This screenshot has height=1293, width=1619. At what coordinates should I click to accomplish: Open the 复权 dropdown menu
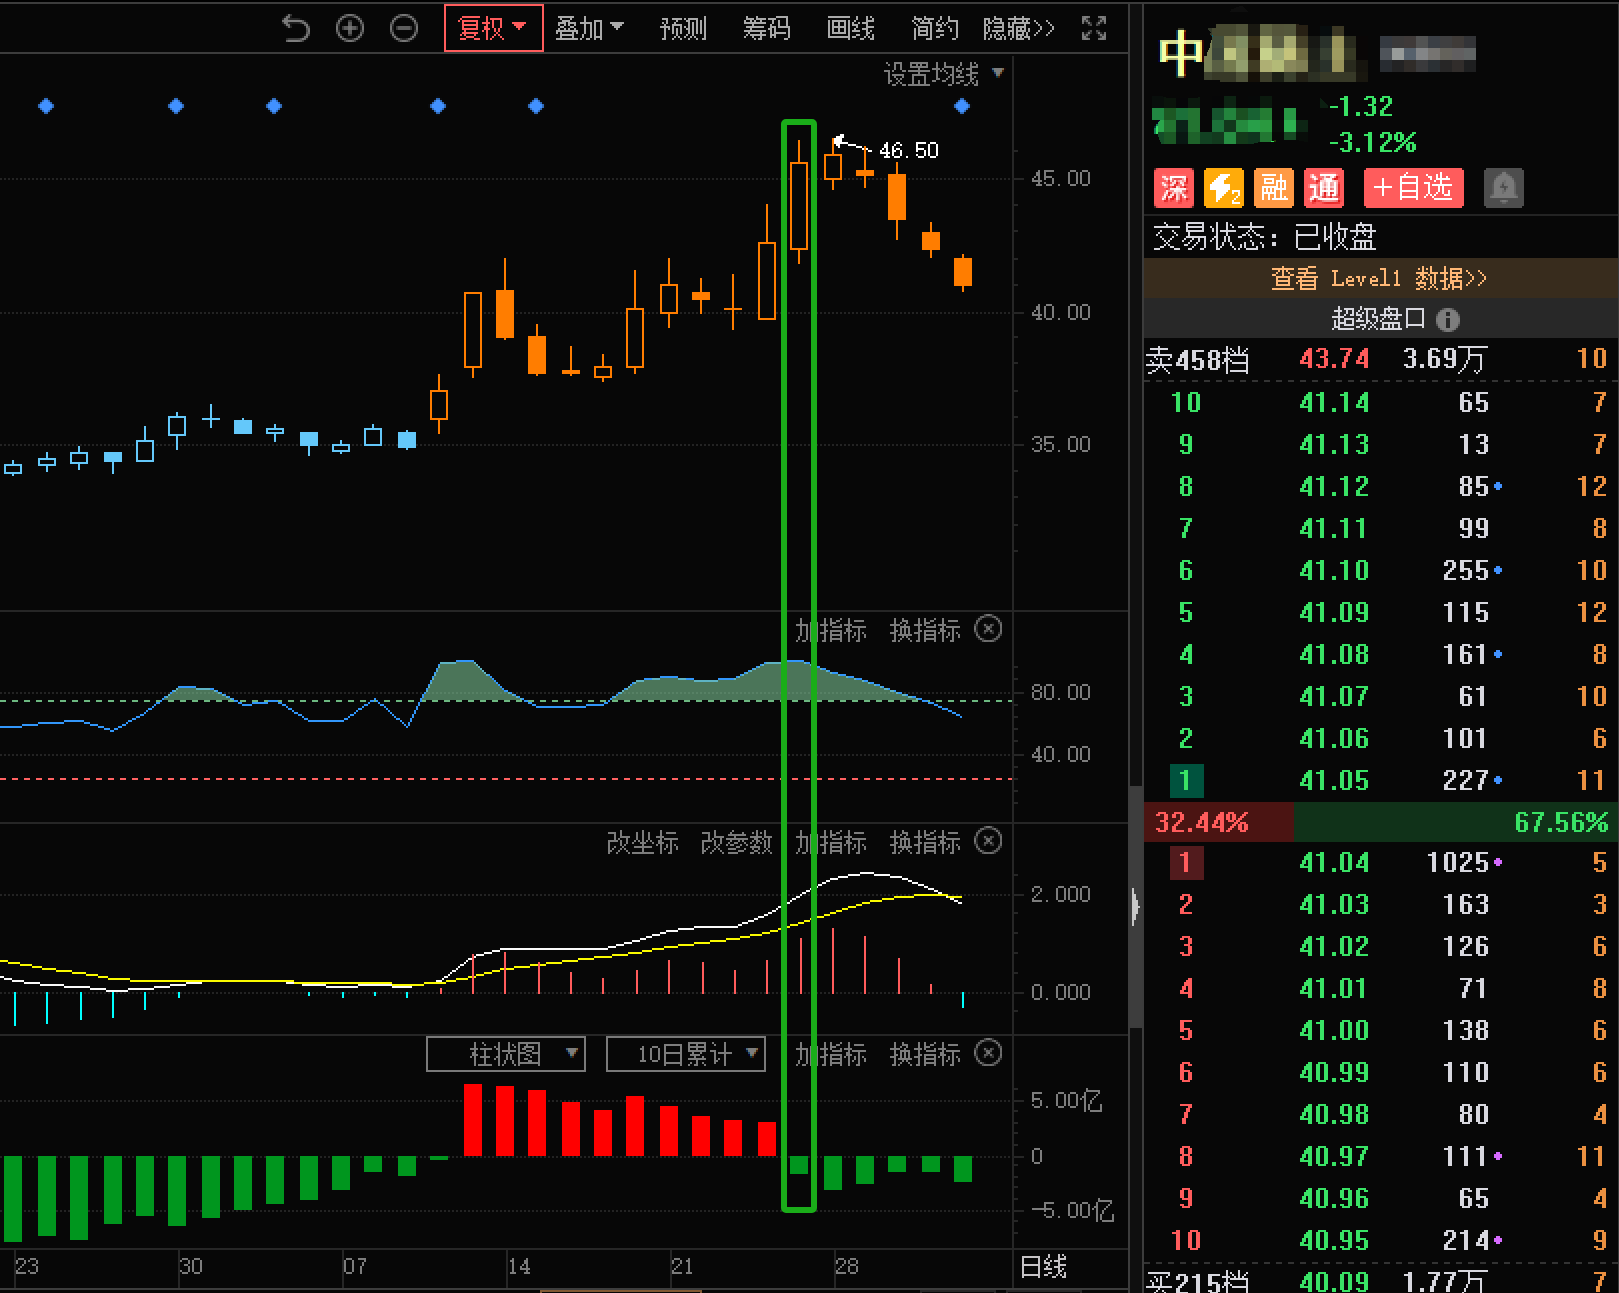[x=493, y=28]
